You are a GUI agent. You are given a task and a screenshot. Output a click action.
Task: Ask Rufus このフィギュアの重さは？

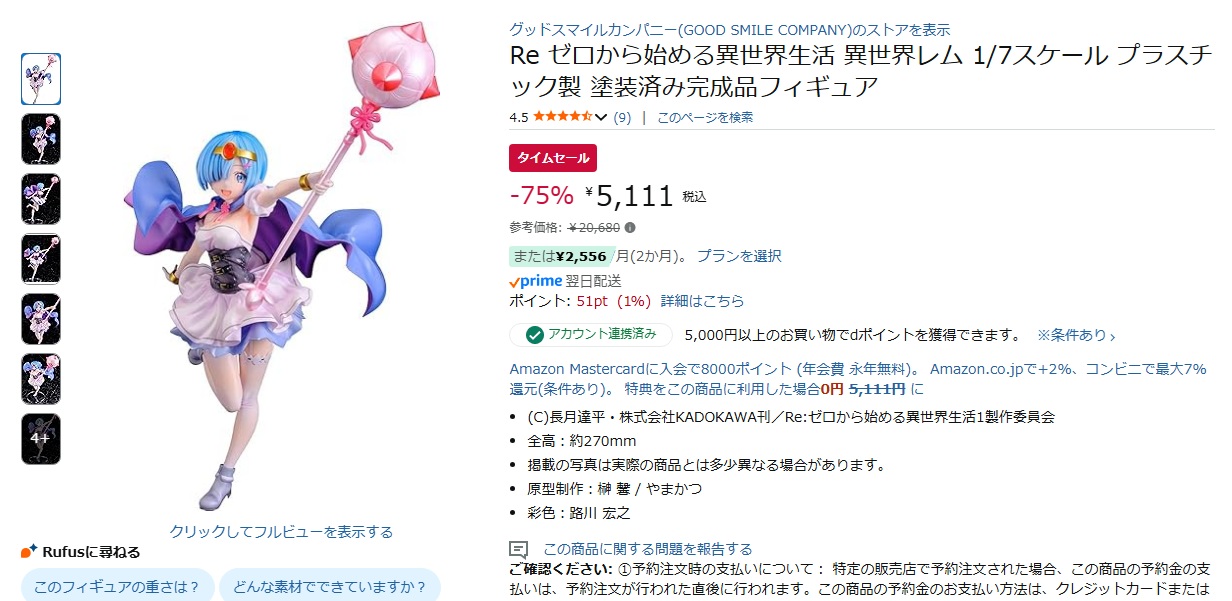point(117,586)
